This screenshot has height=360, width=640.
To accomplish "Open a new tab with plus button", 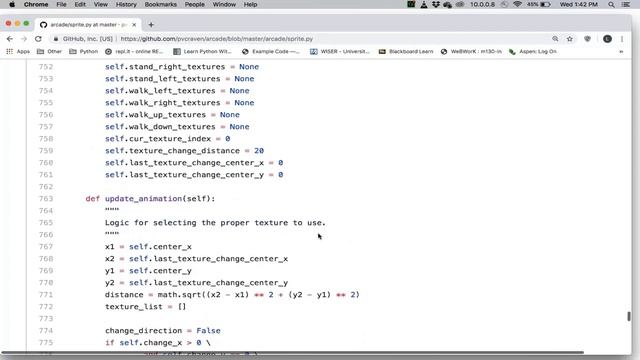I will coord(151,24).
